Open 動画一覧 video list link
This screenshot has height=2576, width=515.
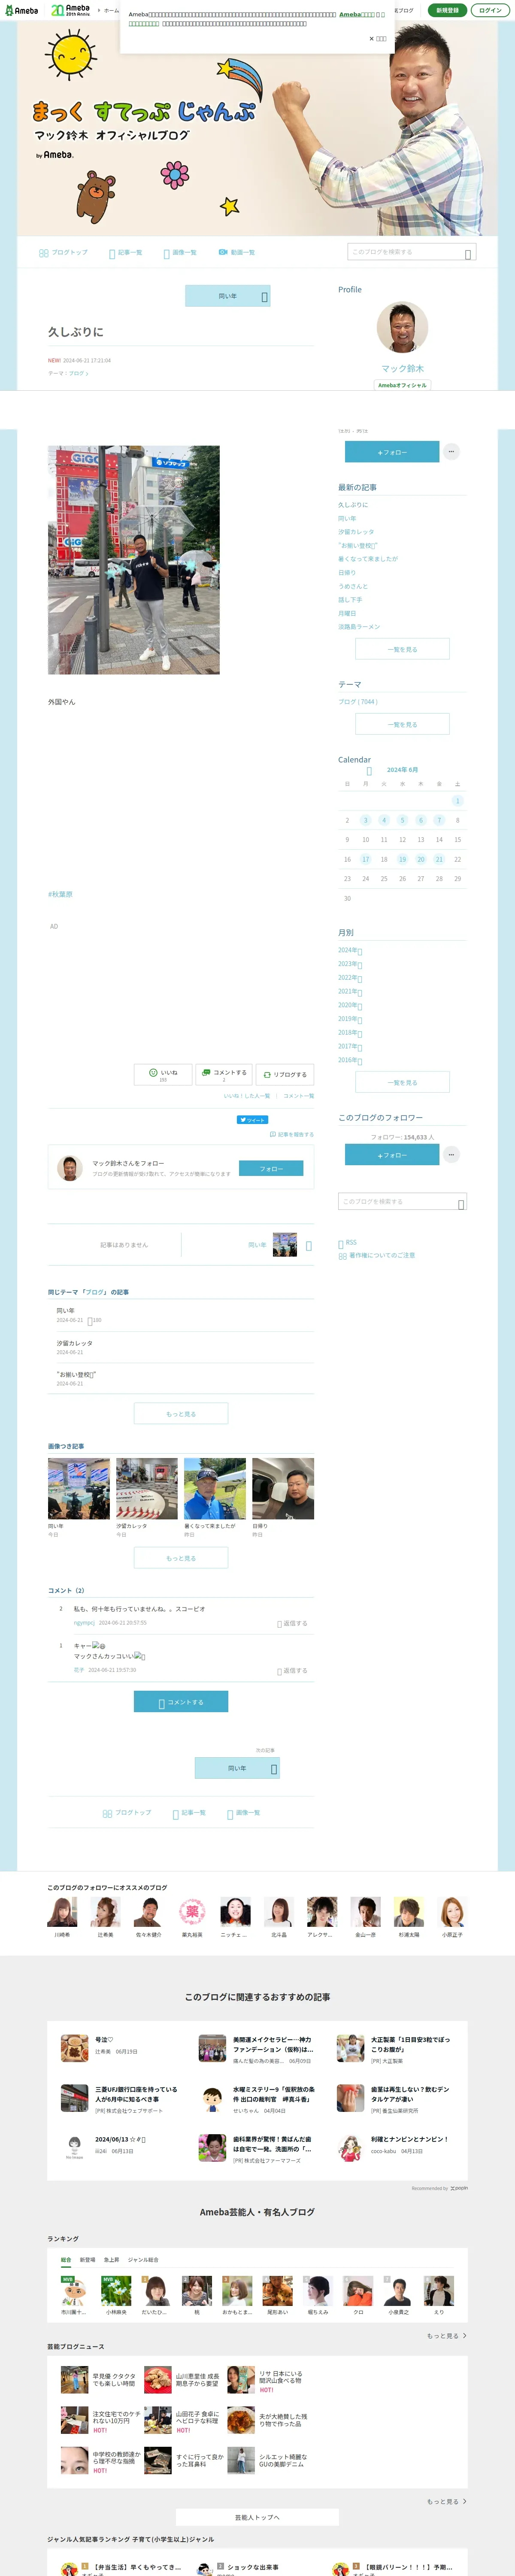click(x=237, y=253)
